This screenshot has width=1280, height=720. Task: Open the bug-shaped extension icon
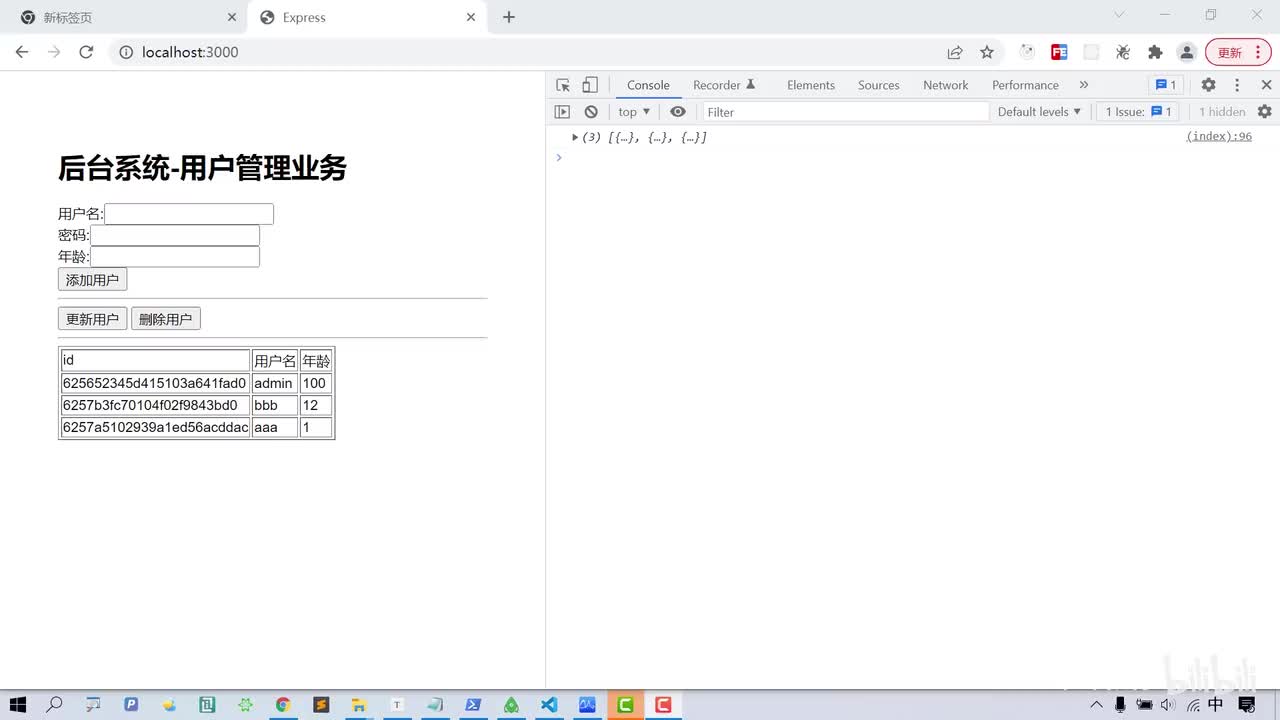click(1123, 52)
